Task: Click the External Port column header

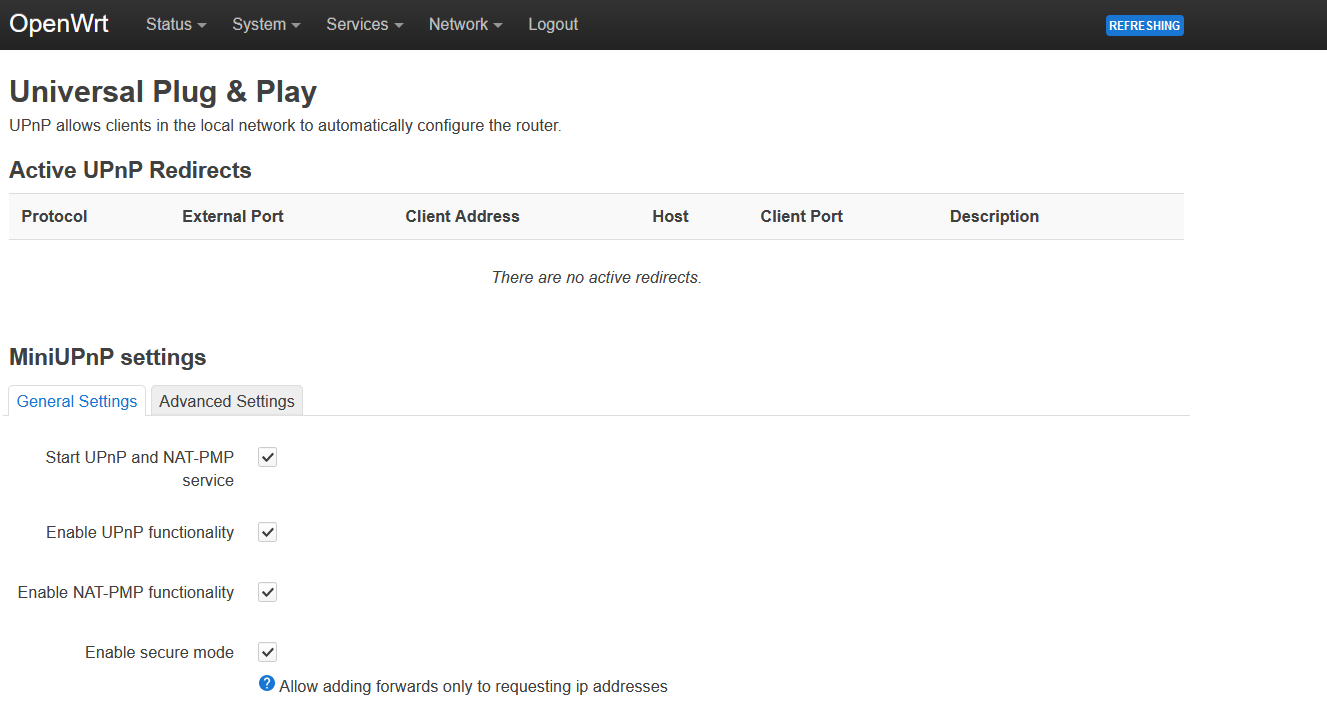Action: click(x=232, y=216)
